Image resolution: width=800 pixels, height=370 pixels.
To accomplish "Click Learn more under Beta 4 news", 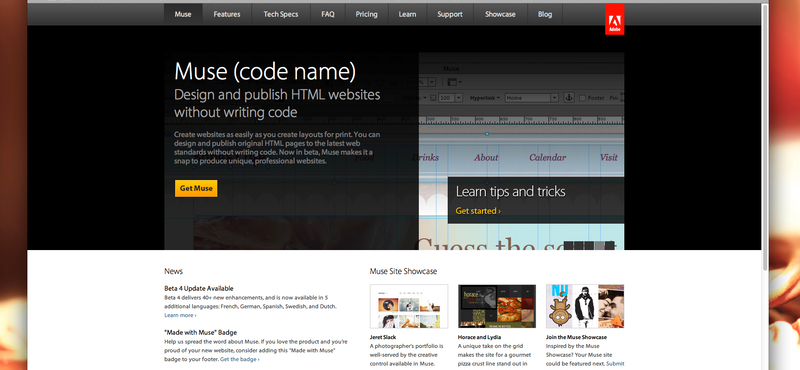I will pos(180,315).
